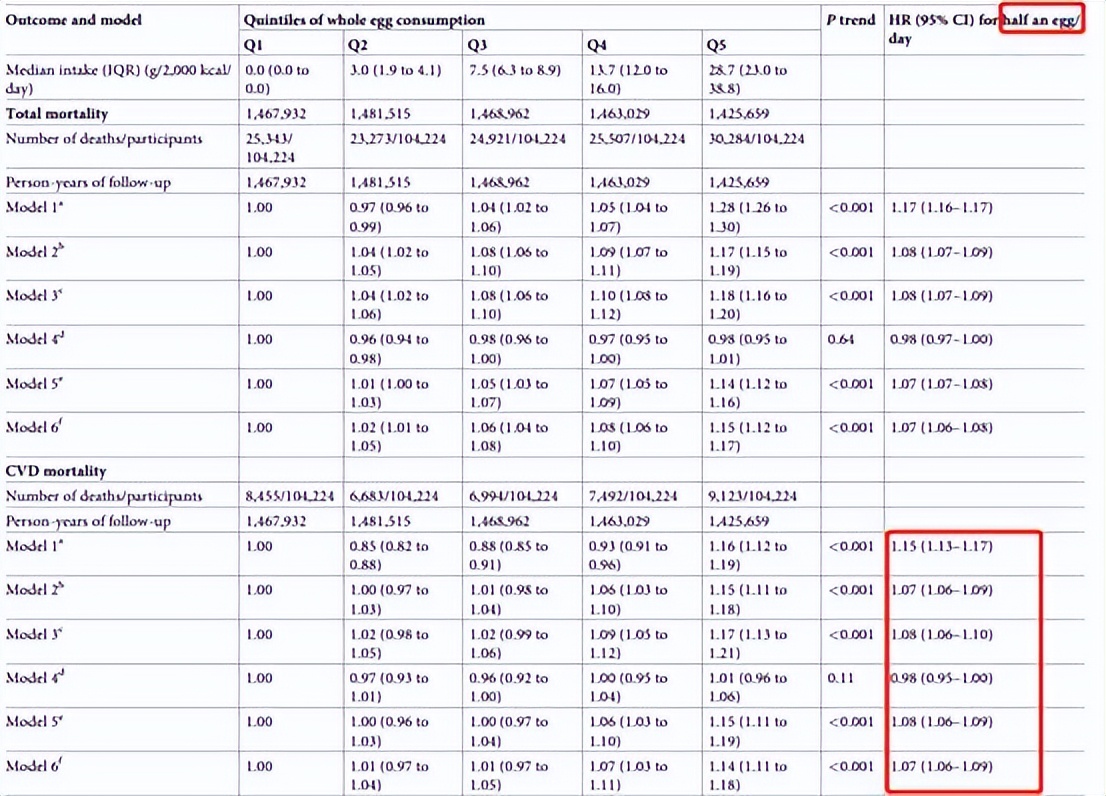Click the 'Outcome and model' column header
Image resolution: width=1106 pixels, height=796 pixels.
pos(73,20)
